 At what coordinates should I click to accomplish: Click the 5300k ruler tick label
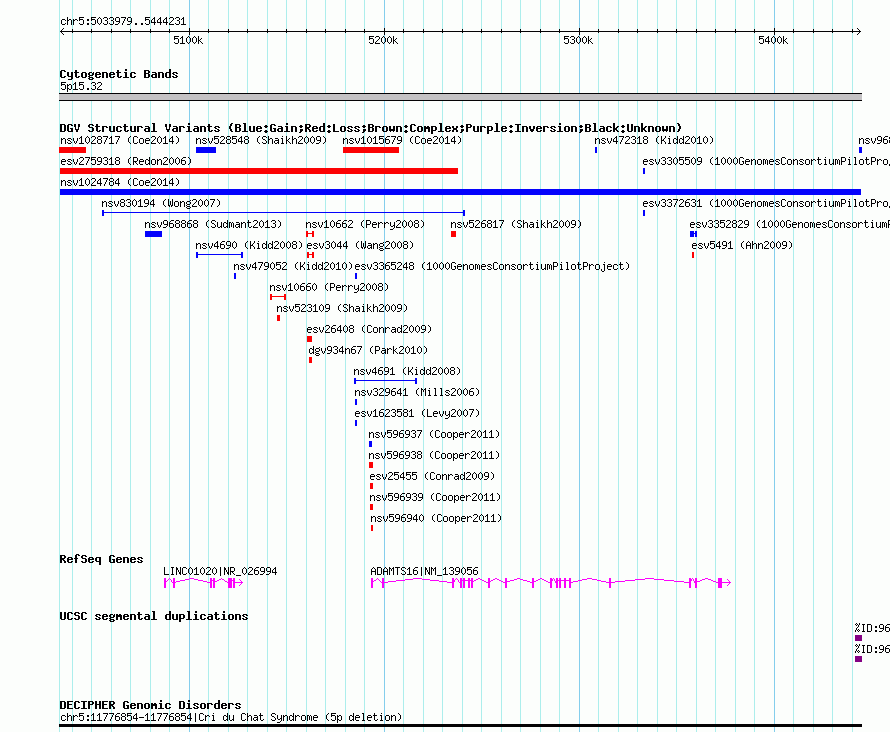coord(578,40)
